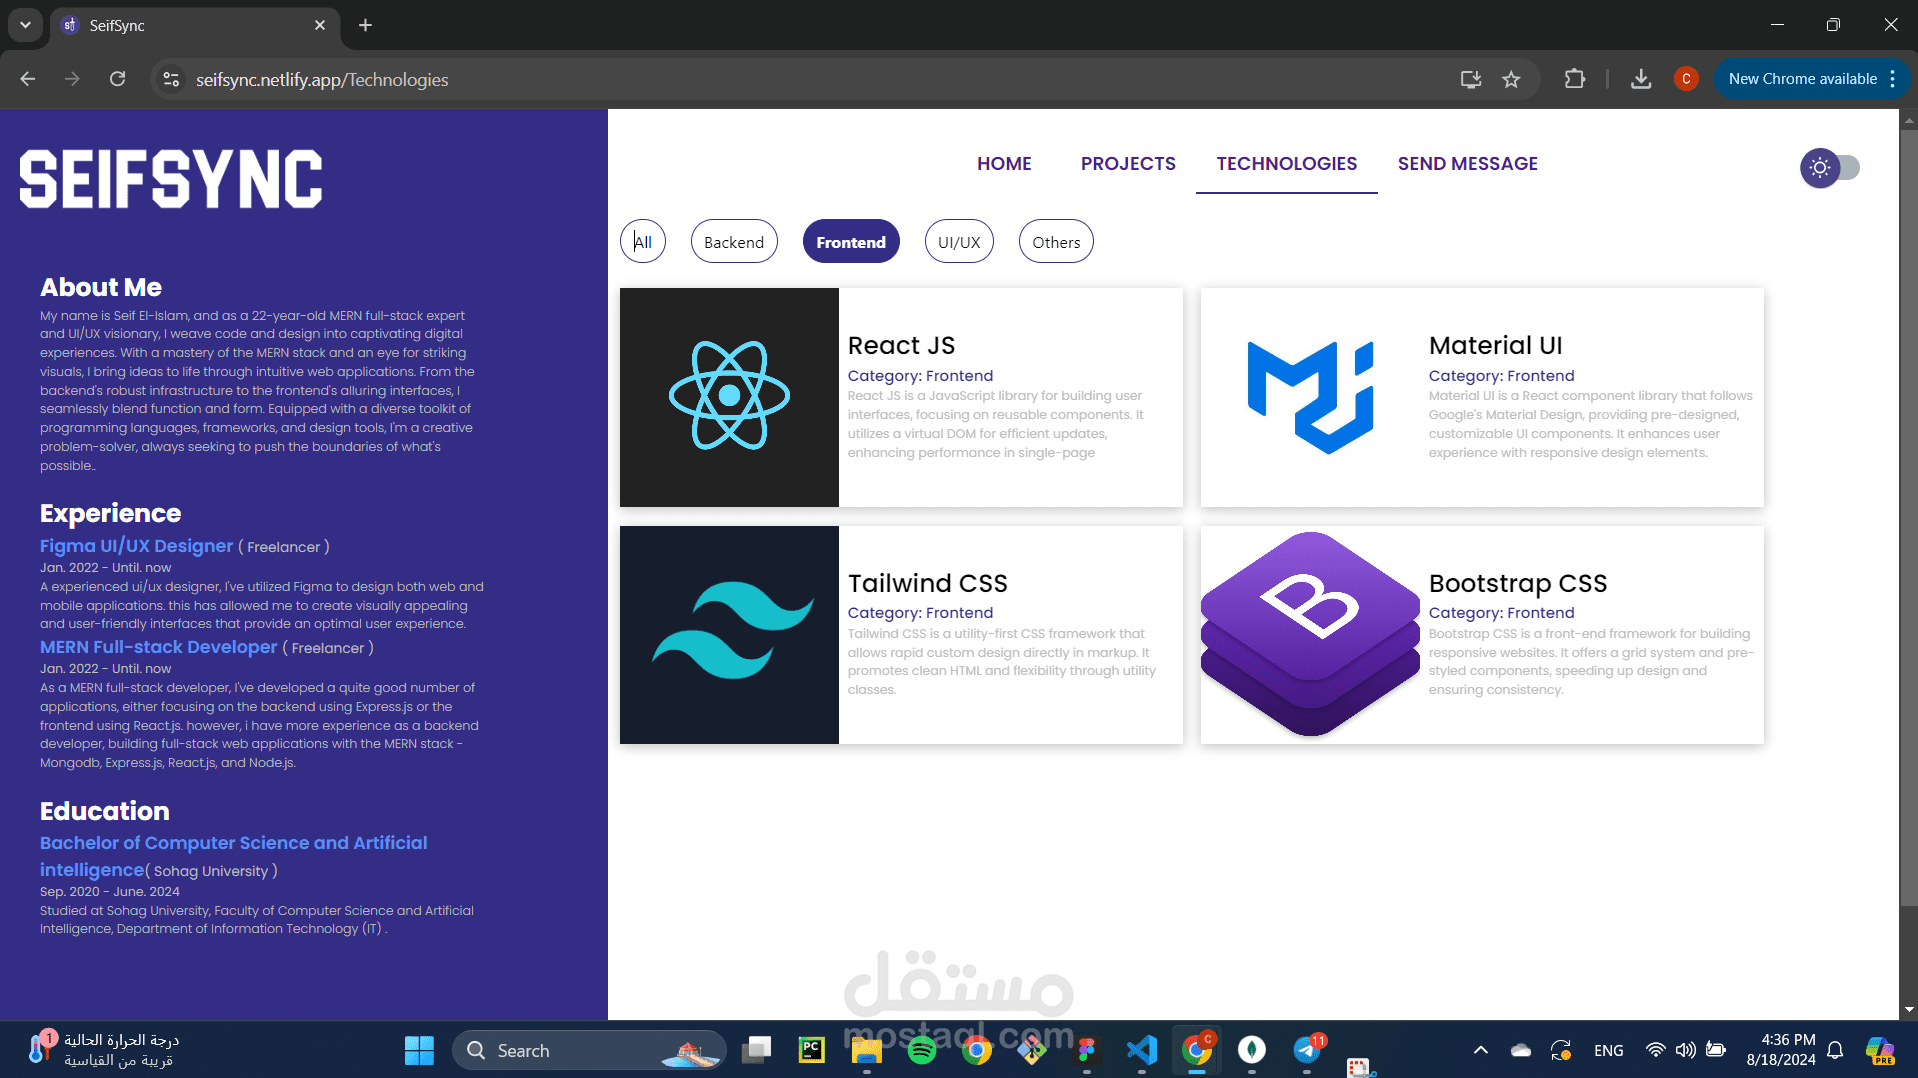
Task: Click the React JS atom logo
Action: 729,397
